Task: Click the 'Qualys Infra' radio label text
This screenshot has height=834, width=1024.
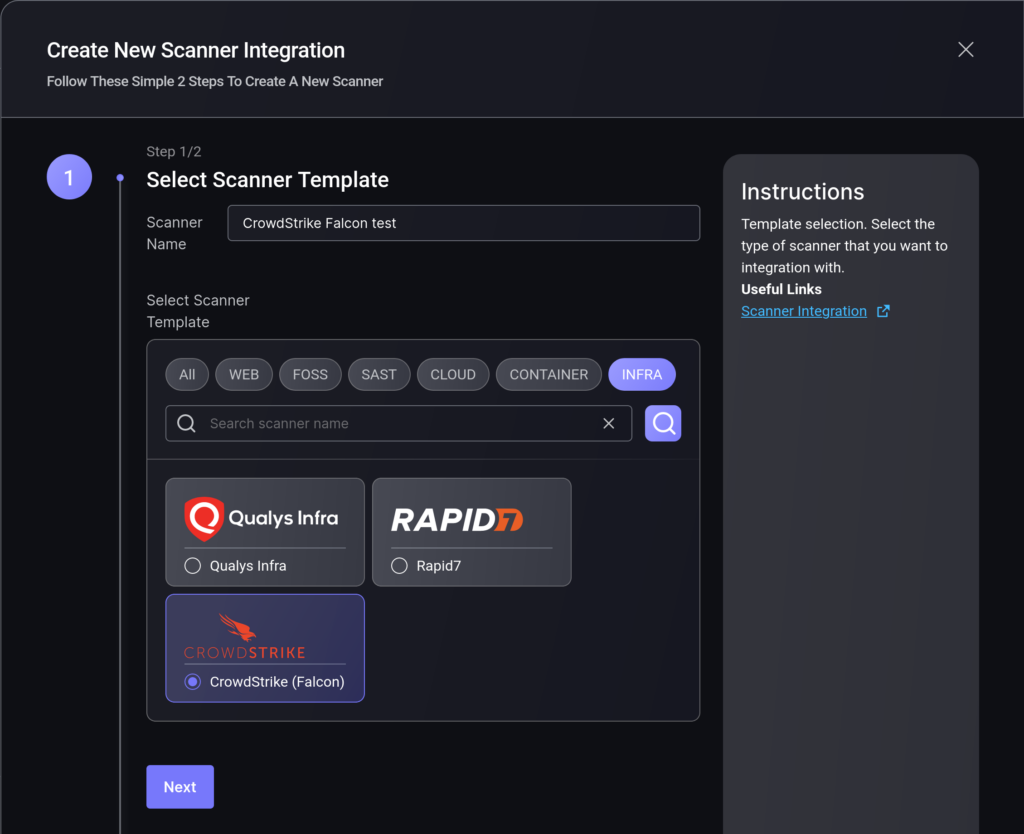Action: (248, 566)
